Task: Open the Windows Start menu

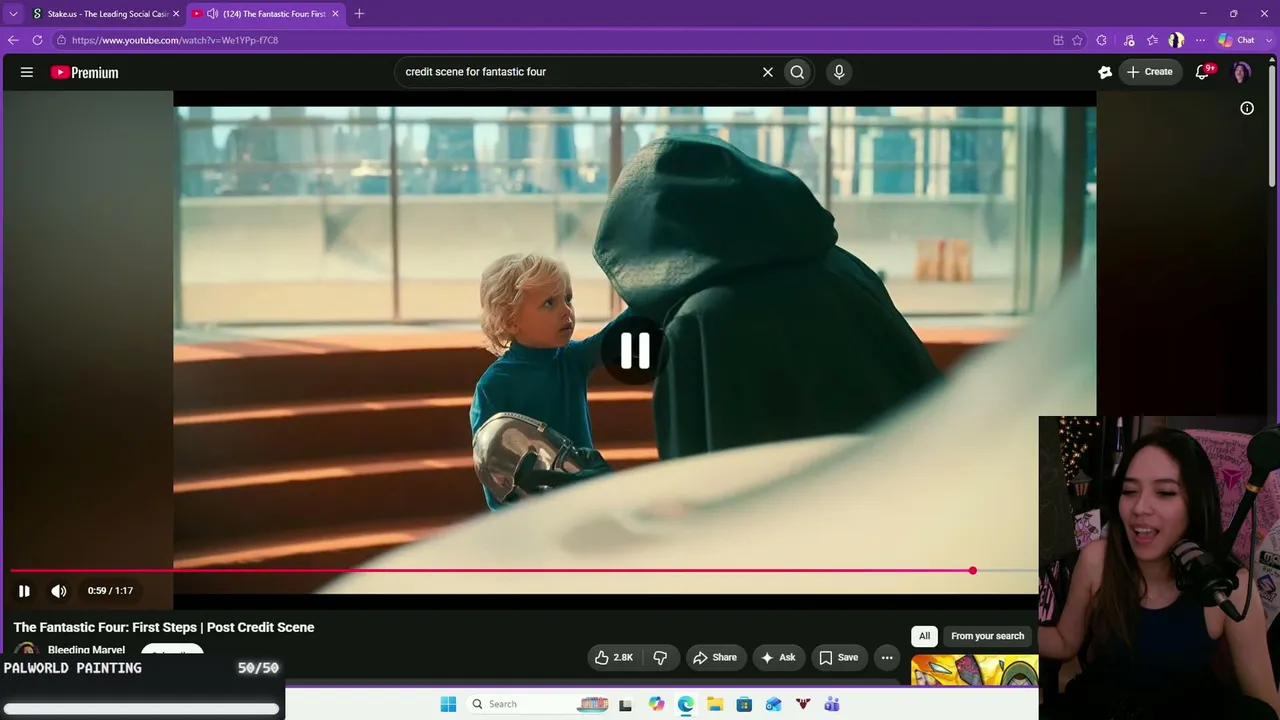Action: [448, 704]
